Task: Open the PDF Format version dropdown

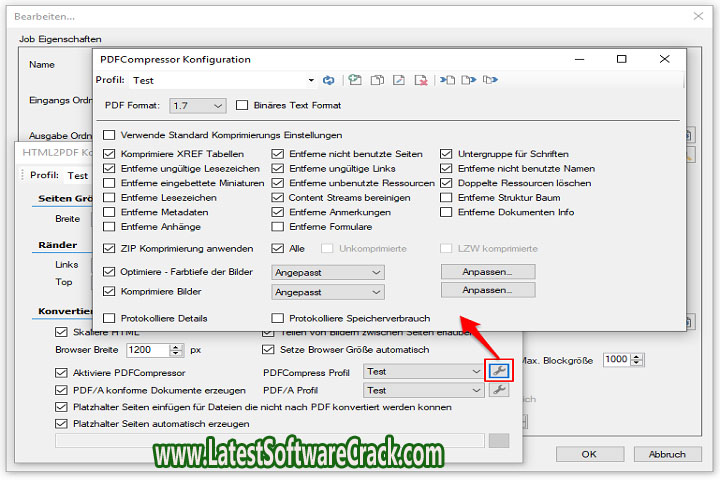Action: pos(198,105)
